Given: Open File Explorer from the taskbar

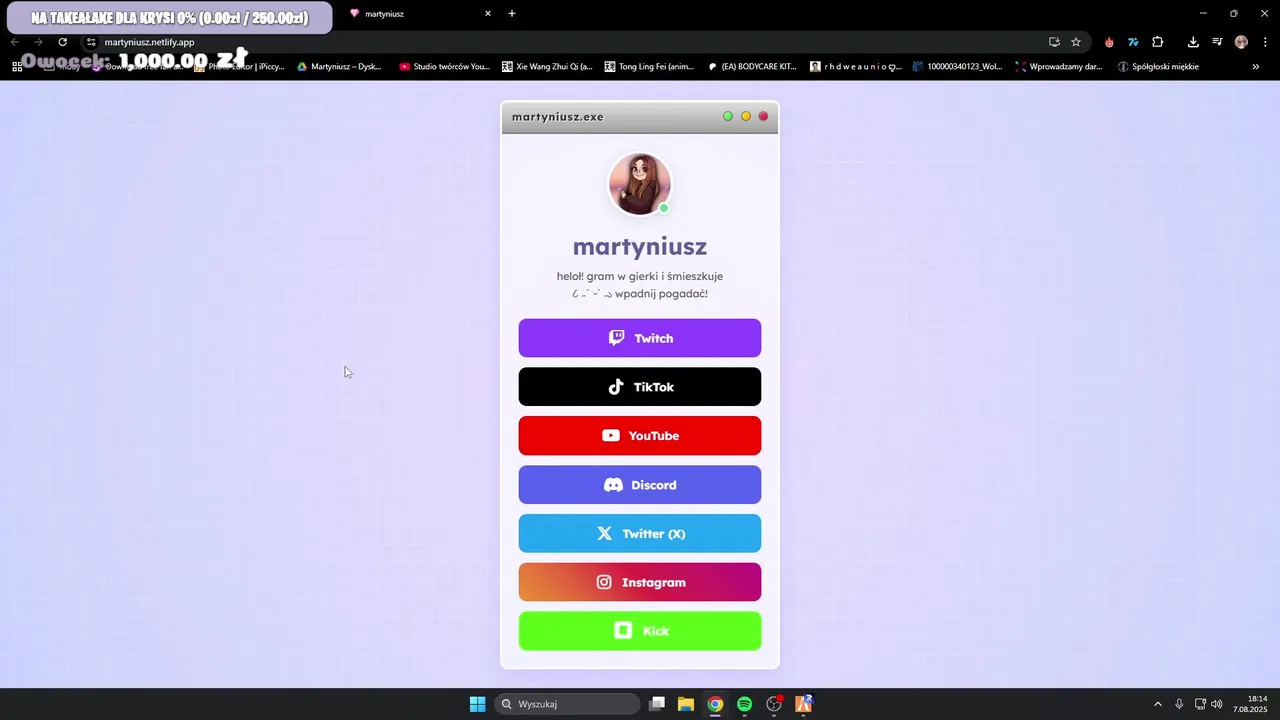Looking at the screenshot, I should (686, 704).
